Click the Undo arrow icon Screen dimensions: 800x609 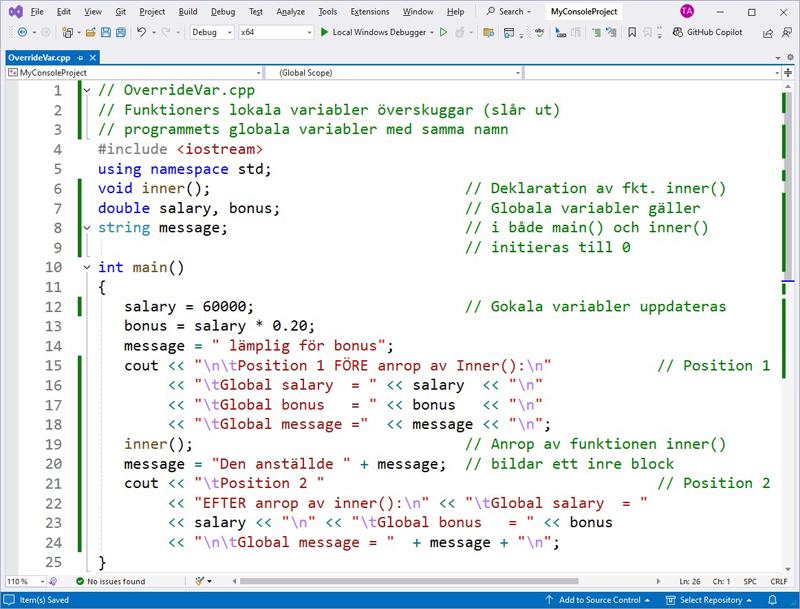pos(142,32)
